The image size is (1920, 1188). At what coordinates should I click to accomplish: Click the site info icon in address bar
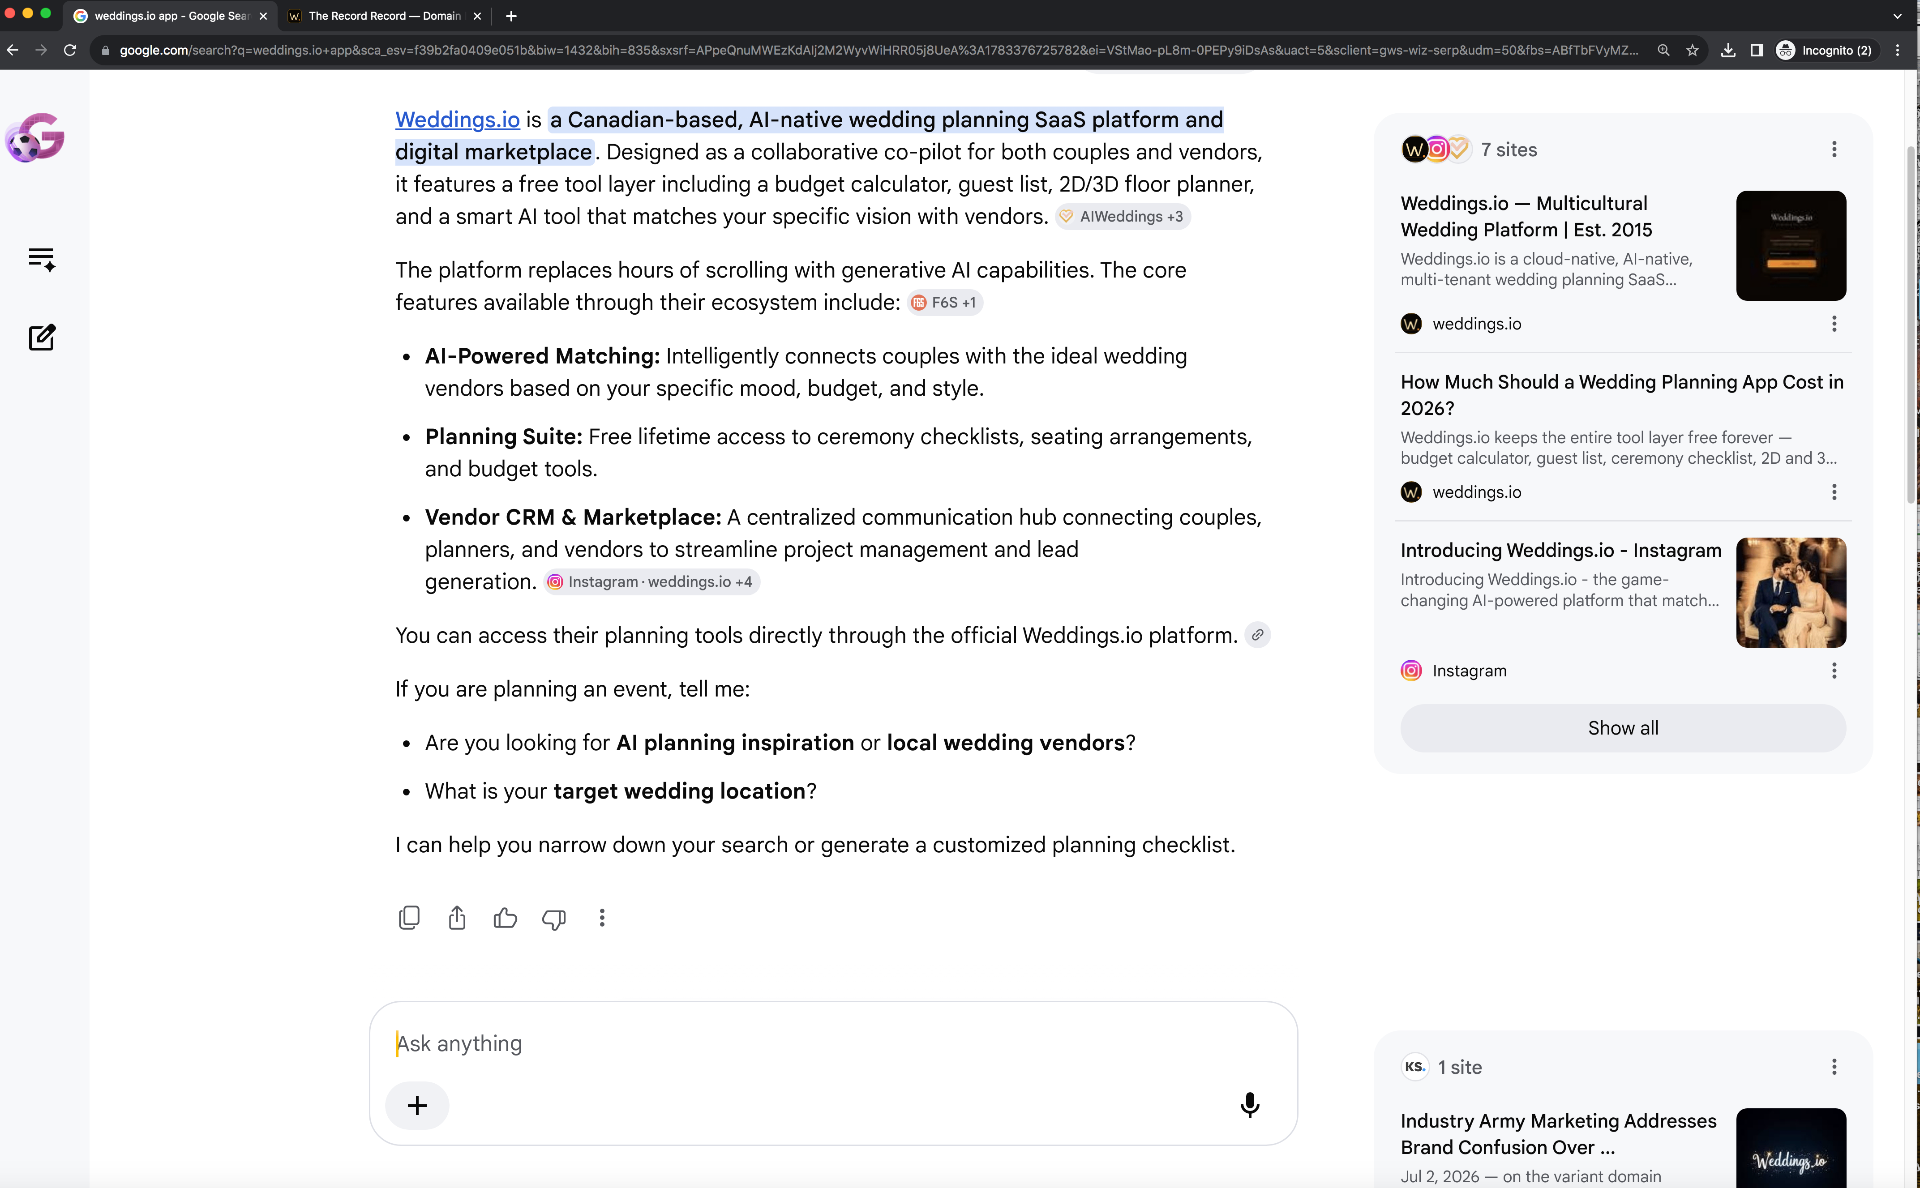coord(105,50)
